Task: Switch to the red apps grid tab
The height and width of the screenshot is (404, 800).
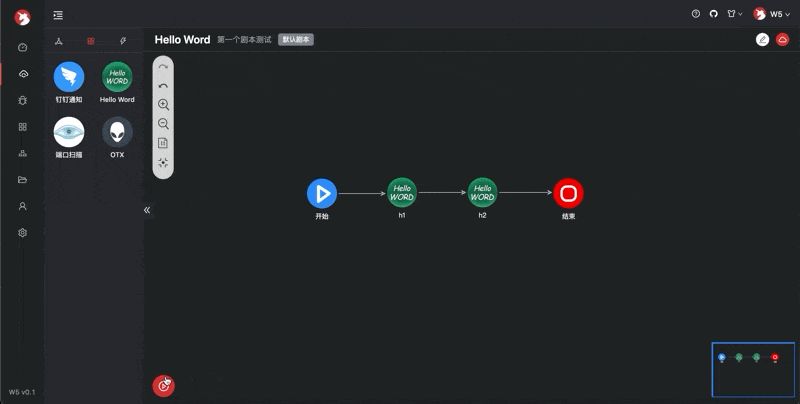Action: (x=91, y=41)
